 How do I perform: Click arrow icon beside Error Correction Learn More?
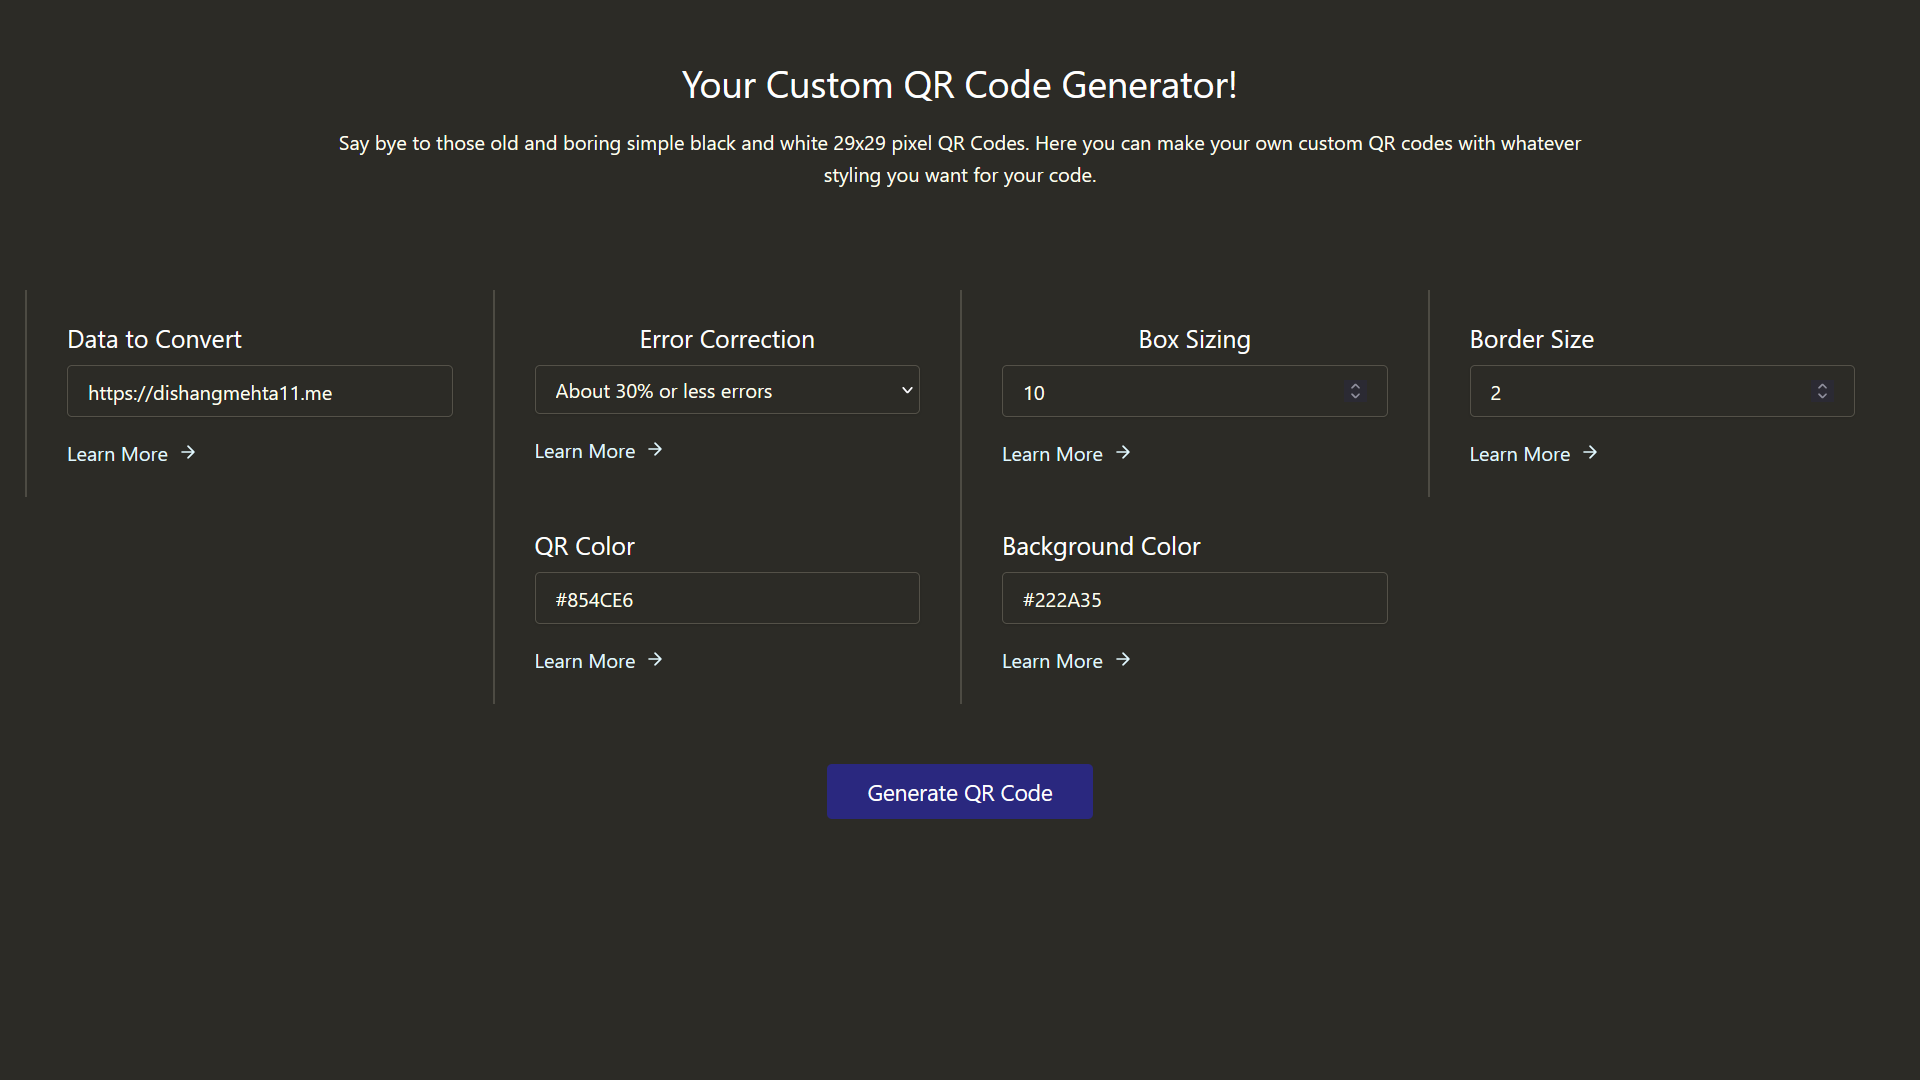click(x=655, y=450)
